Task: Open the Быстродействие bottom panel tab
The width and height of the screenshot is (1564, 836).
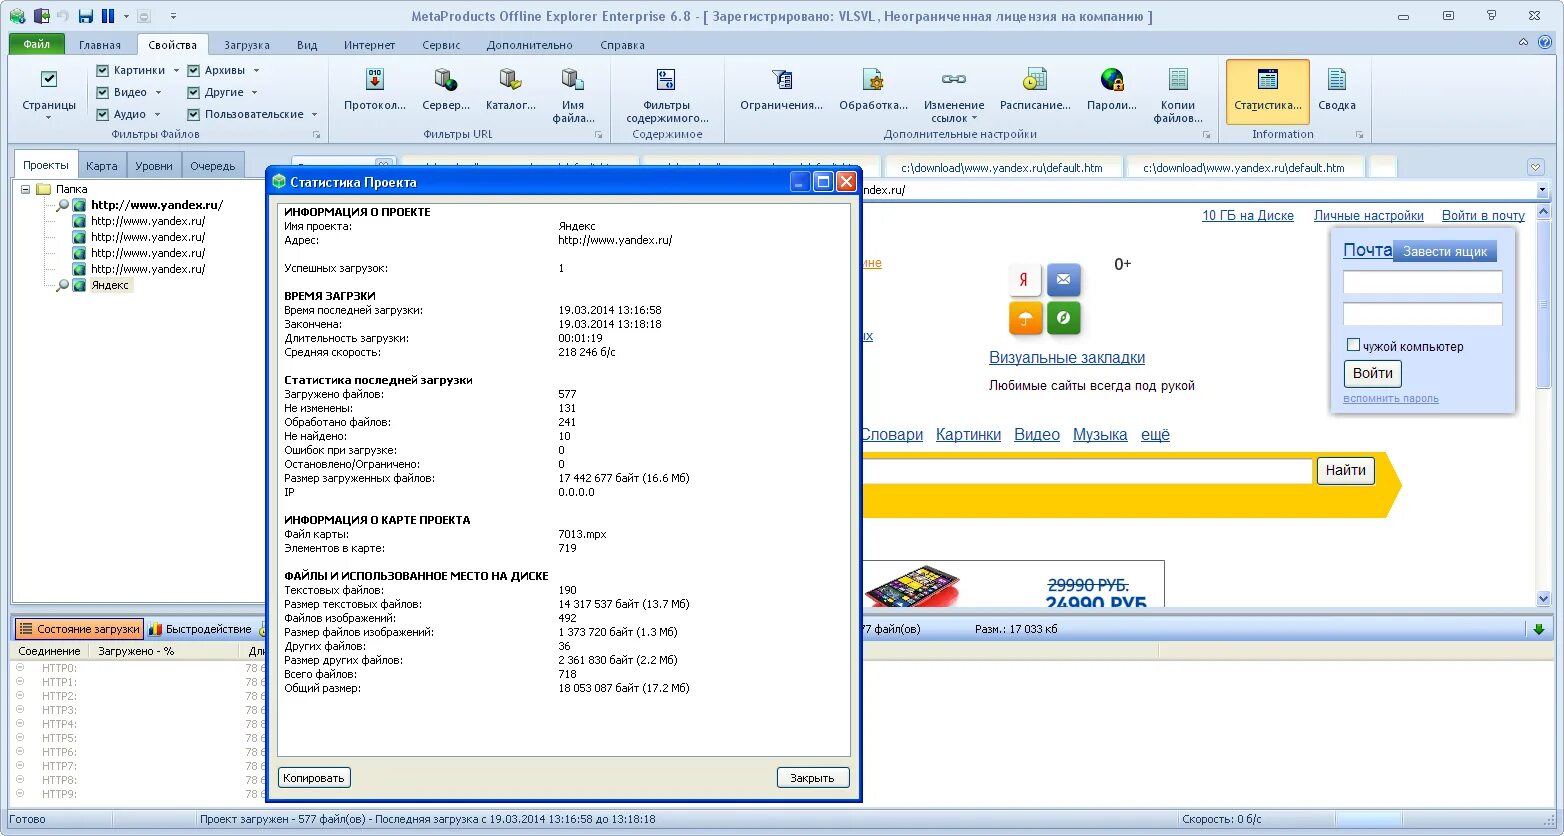Action: coord(200,629)
